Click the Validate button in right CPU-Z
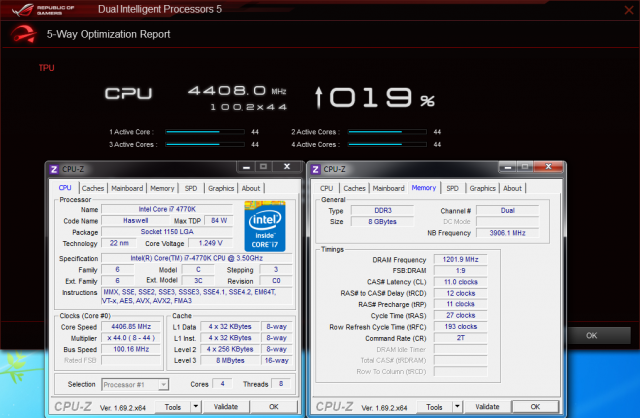This screenshot has width=640, height=418. coord(487,407)
